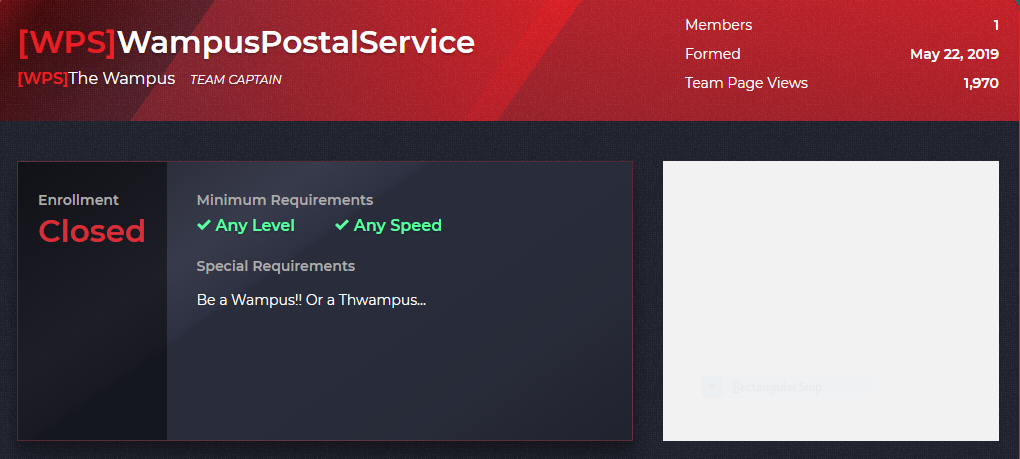
Task: Click the Formed label
Action: click(712, 54)
